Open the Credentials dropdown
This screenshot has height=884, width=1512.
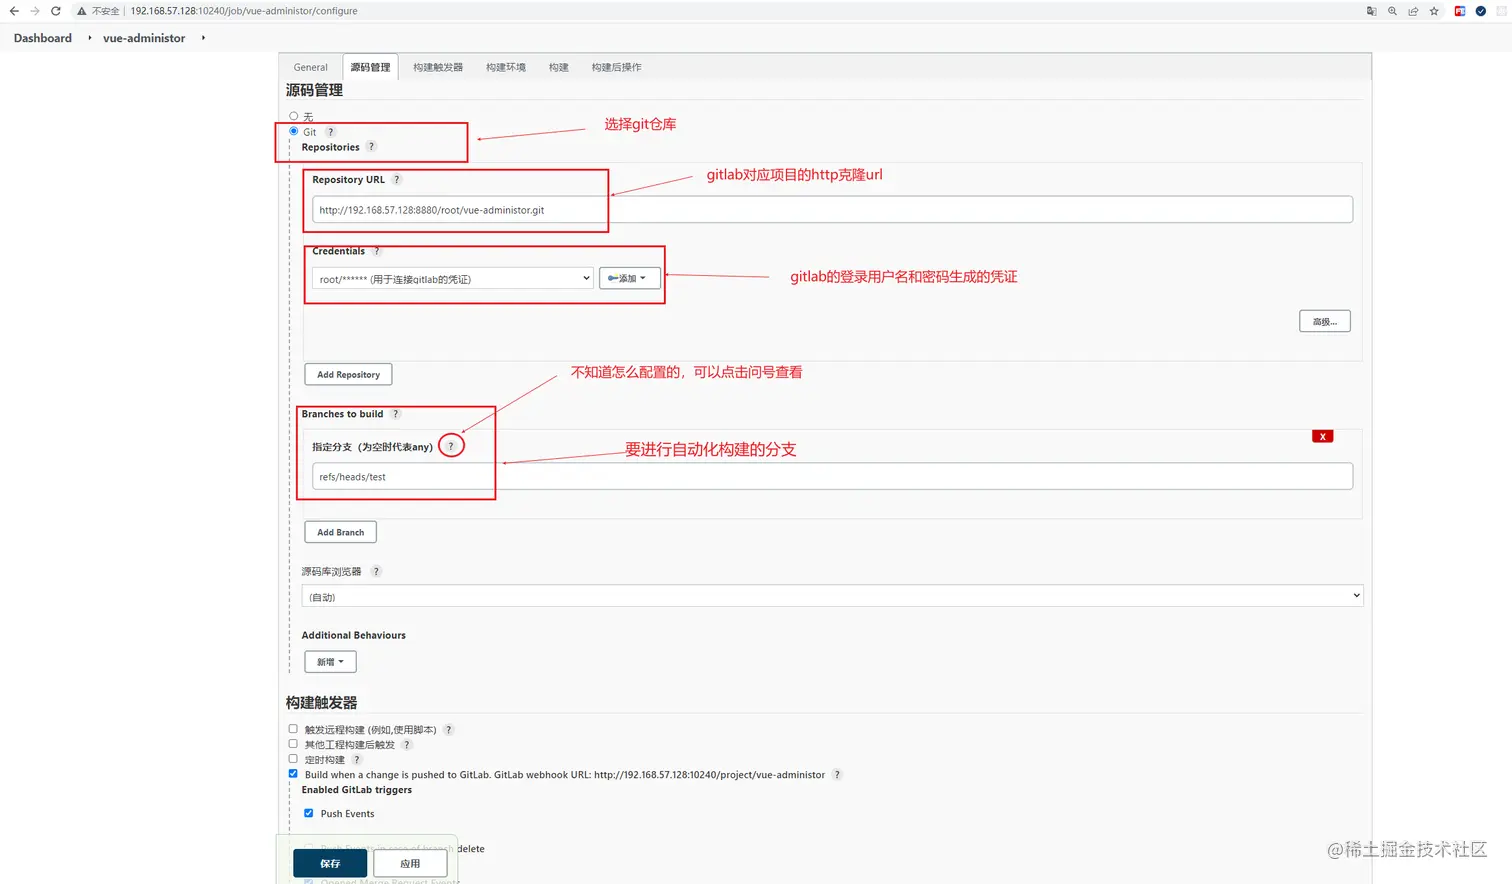pyautogui.click(x=453, y=279)
